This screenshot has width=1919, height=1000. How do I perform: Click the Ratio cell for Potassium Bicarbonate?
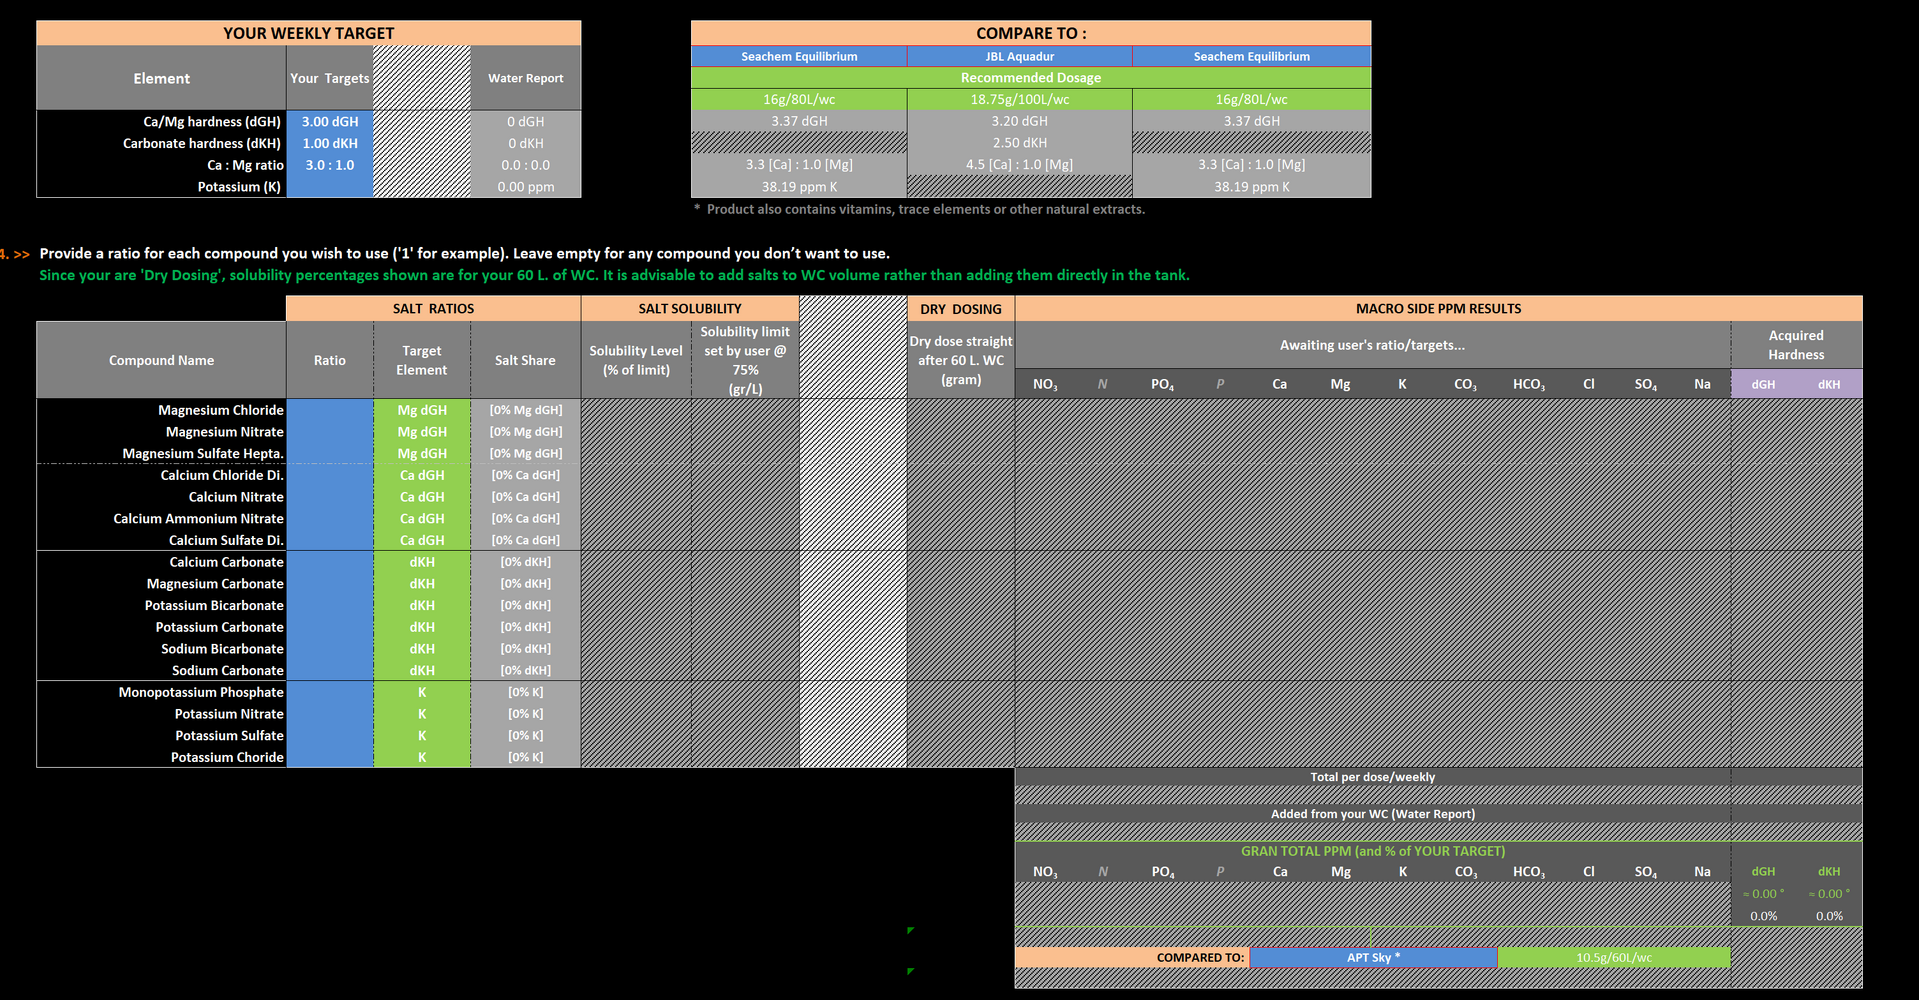pyautogui.click(x=330, y=605)
